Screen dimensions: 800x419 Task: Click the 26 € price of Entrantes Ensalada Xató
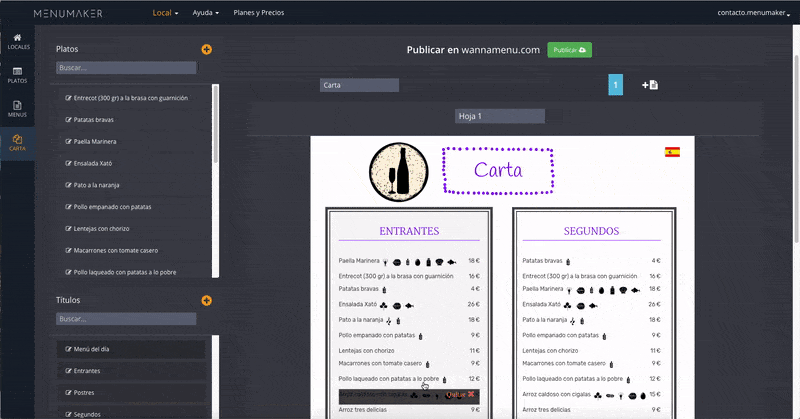(473, 304)
